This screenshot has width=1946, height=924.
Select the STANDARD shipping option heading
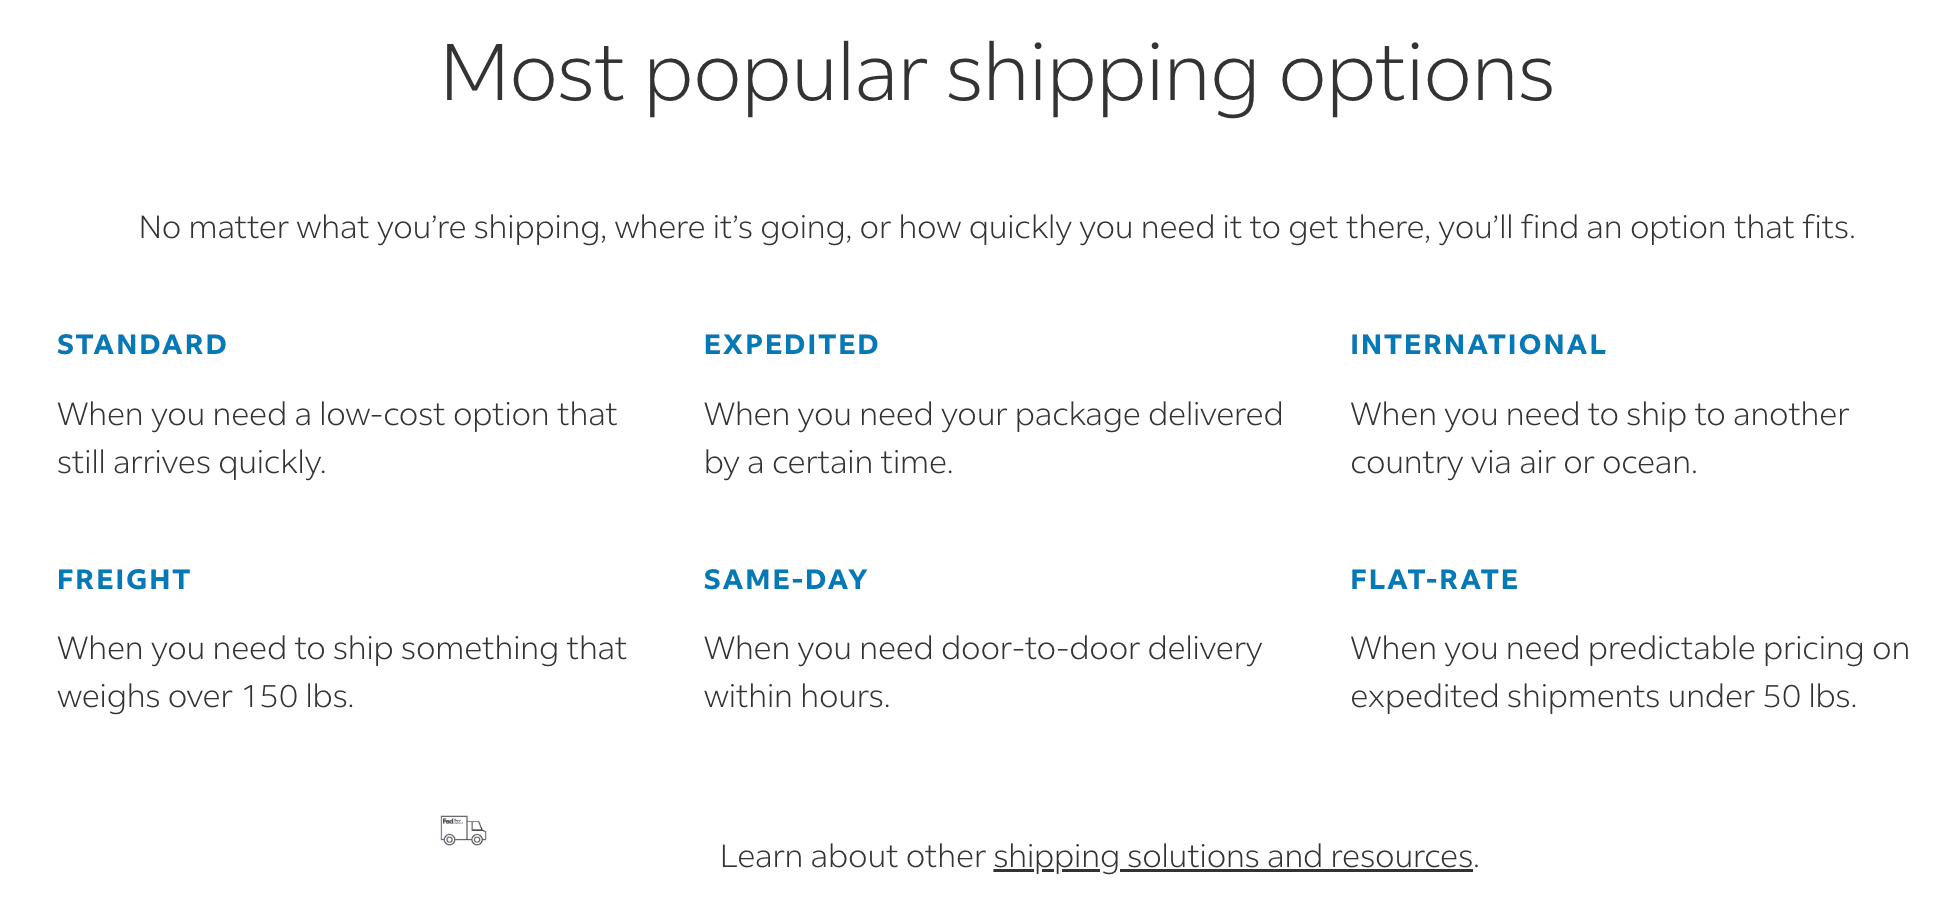coord(142,345)
